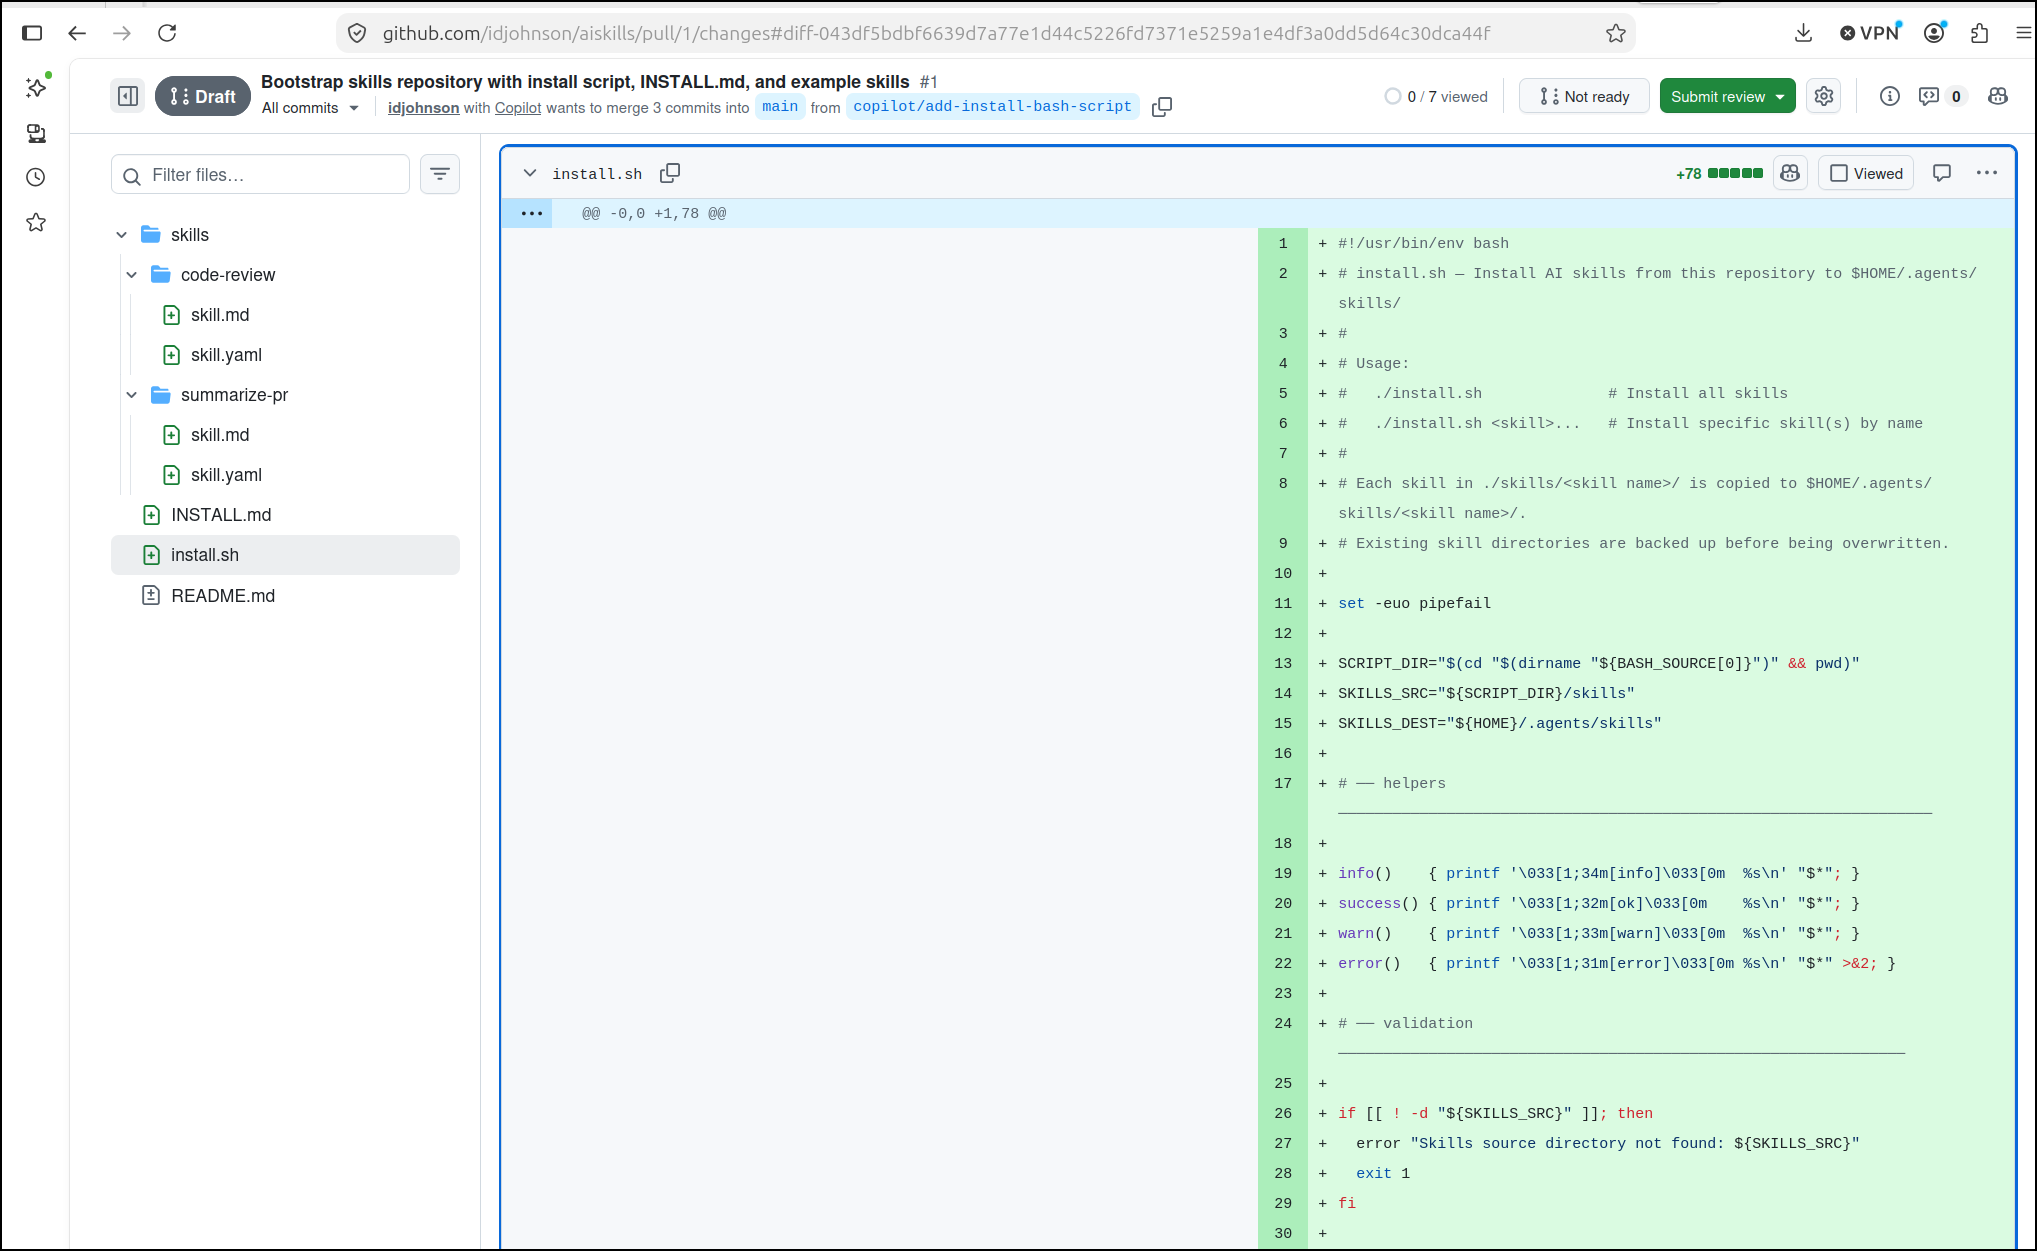Click the 0 / 7 viewed progress indicator
This screenshot has height=1251, width=2037.
(x=1436, y=96)
